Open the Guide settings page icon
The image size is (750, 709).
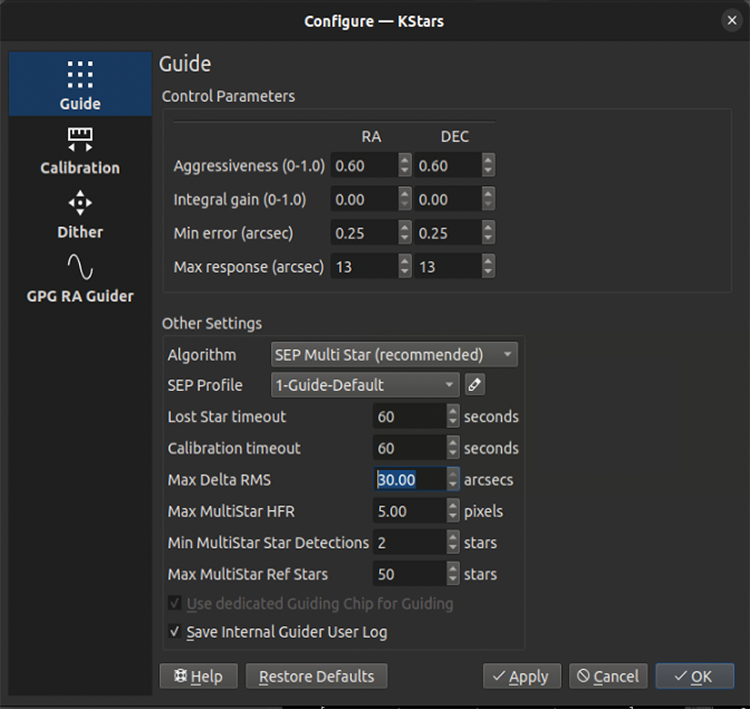[80, 75]
